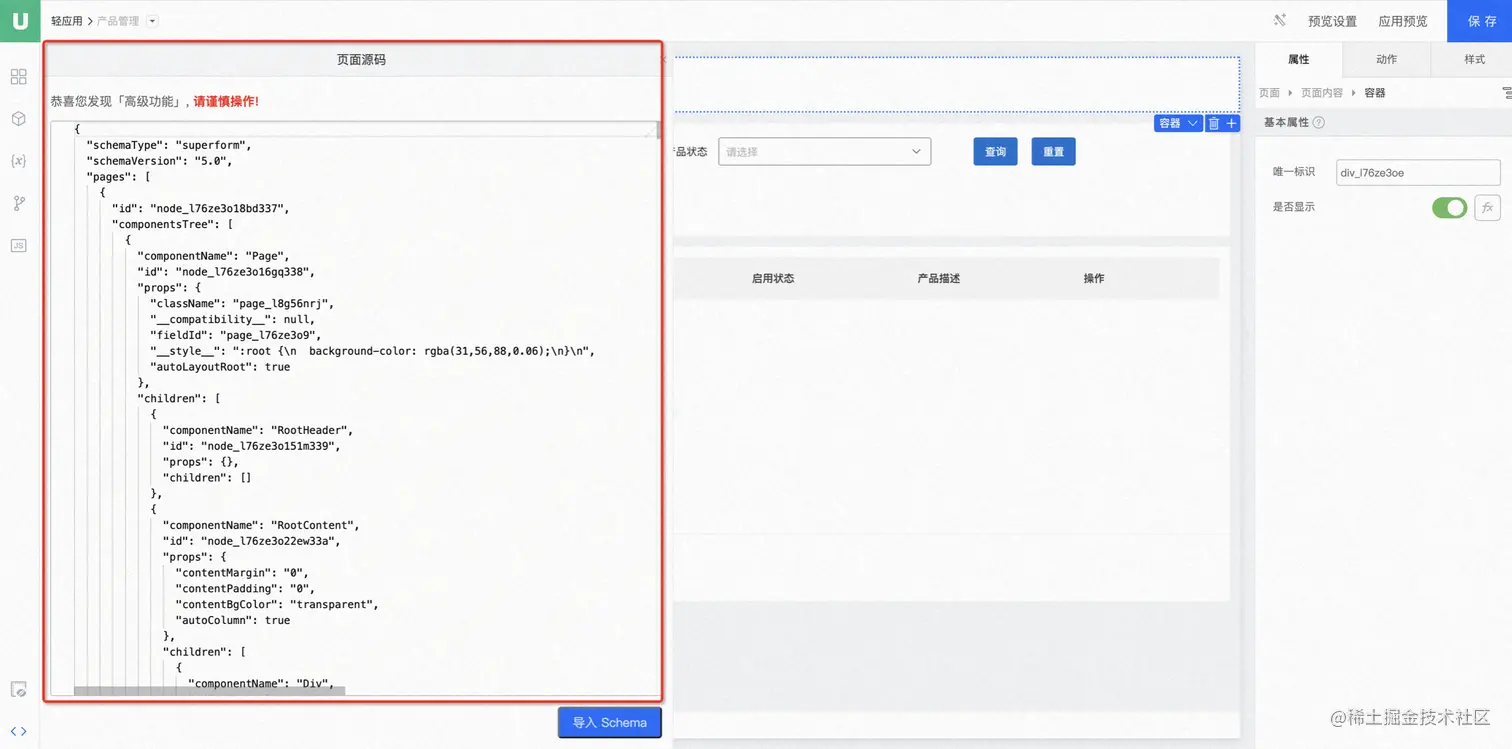Viewport: 1512px width, 749px height.
Task: Click the horizontal scrollbar of the code editor
Action: [209, 691]
